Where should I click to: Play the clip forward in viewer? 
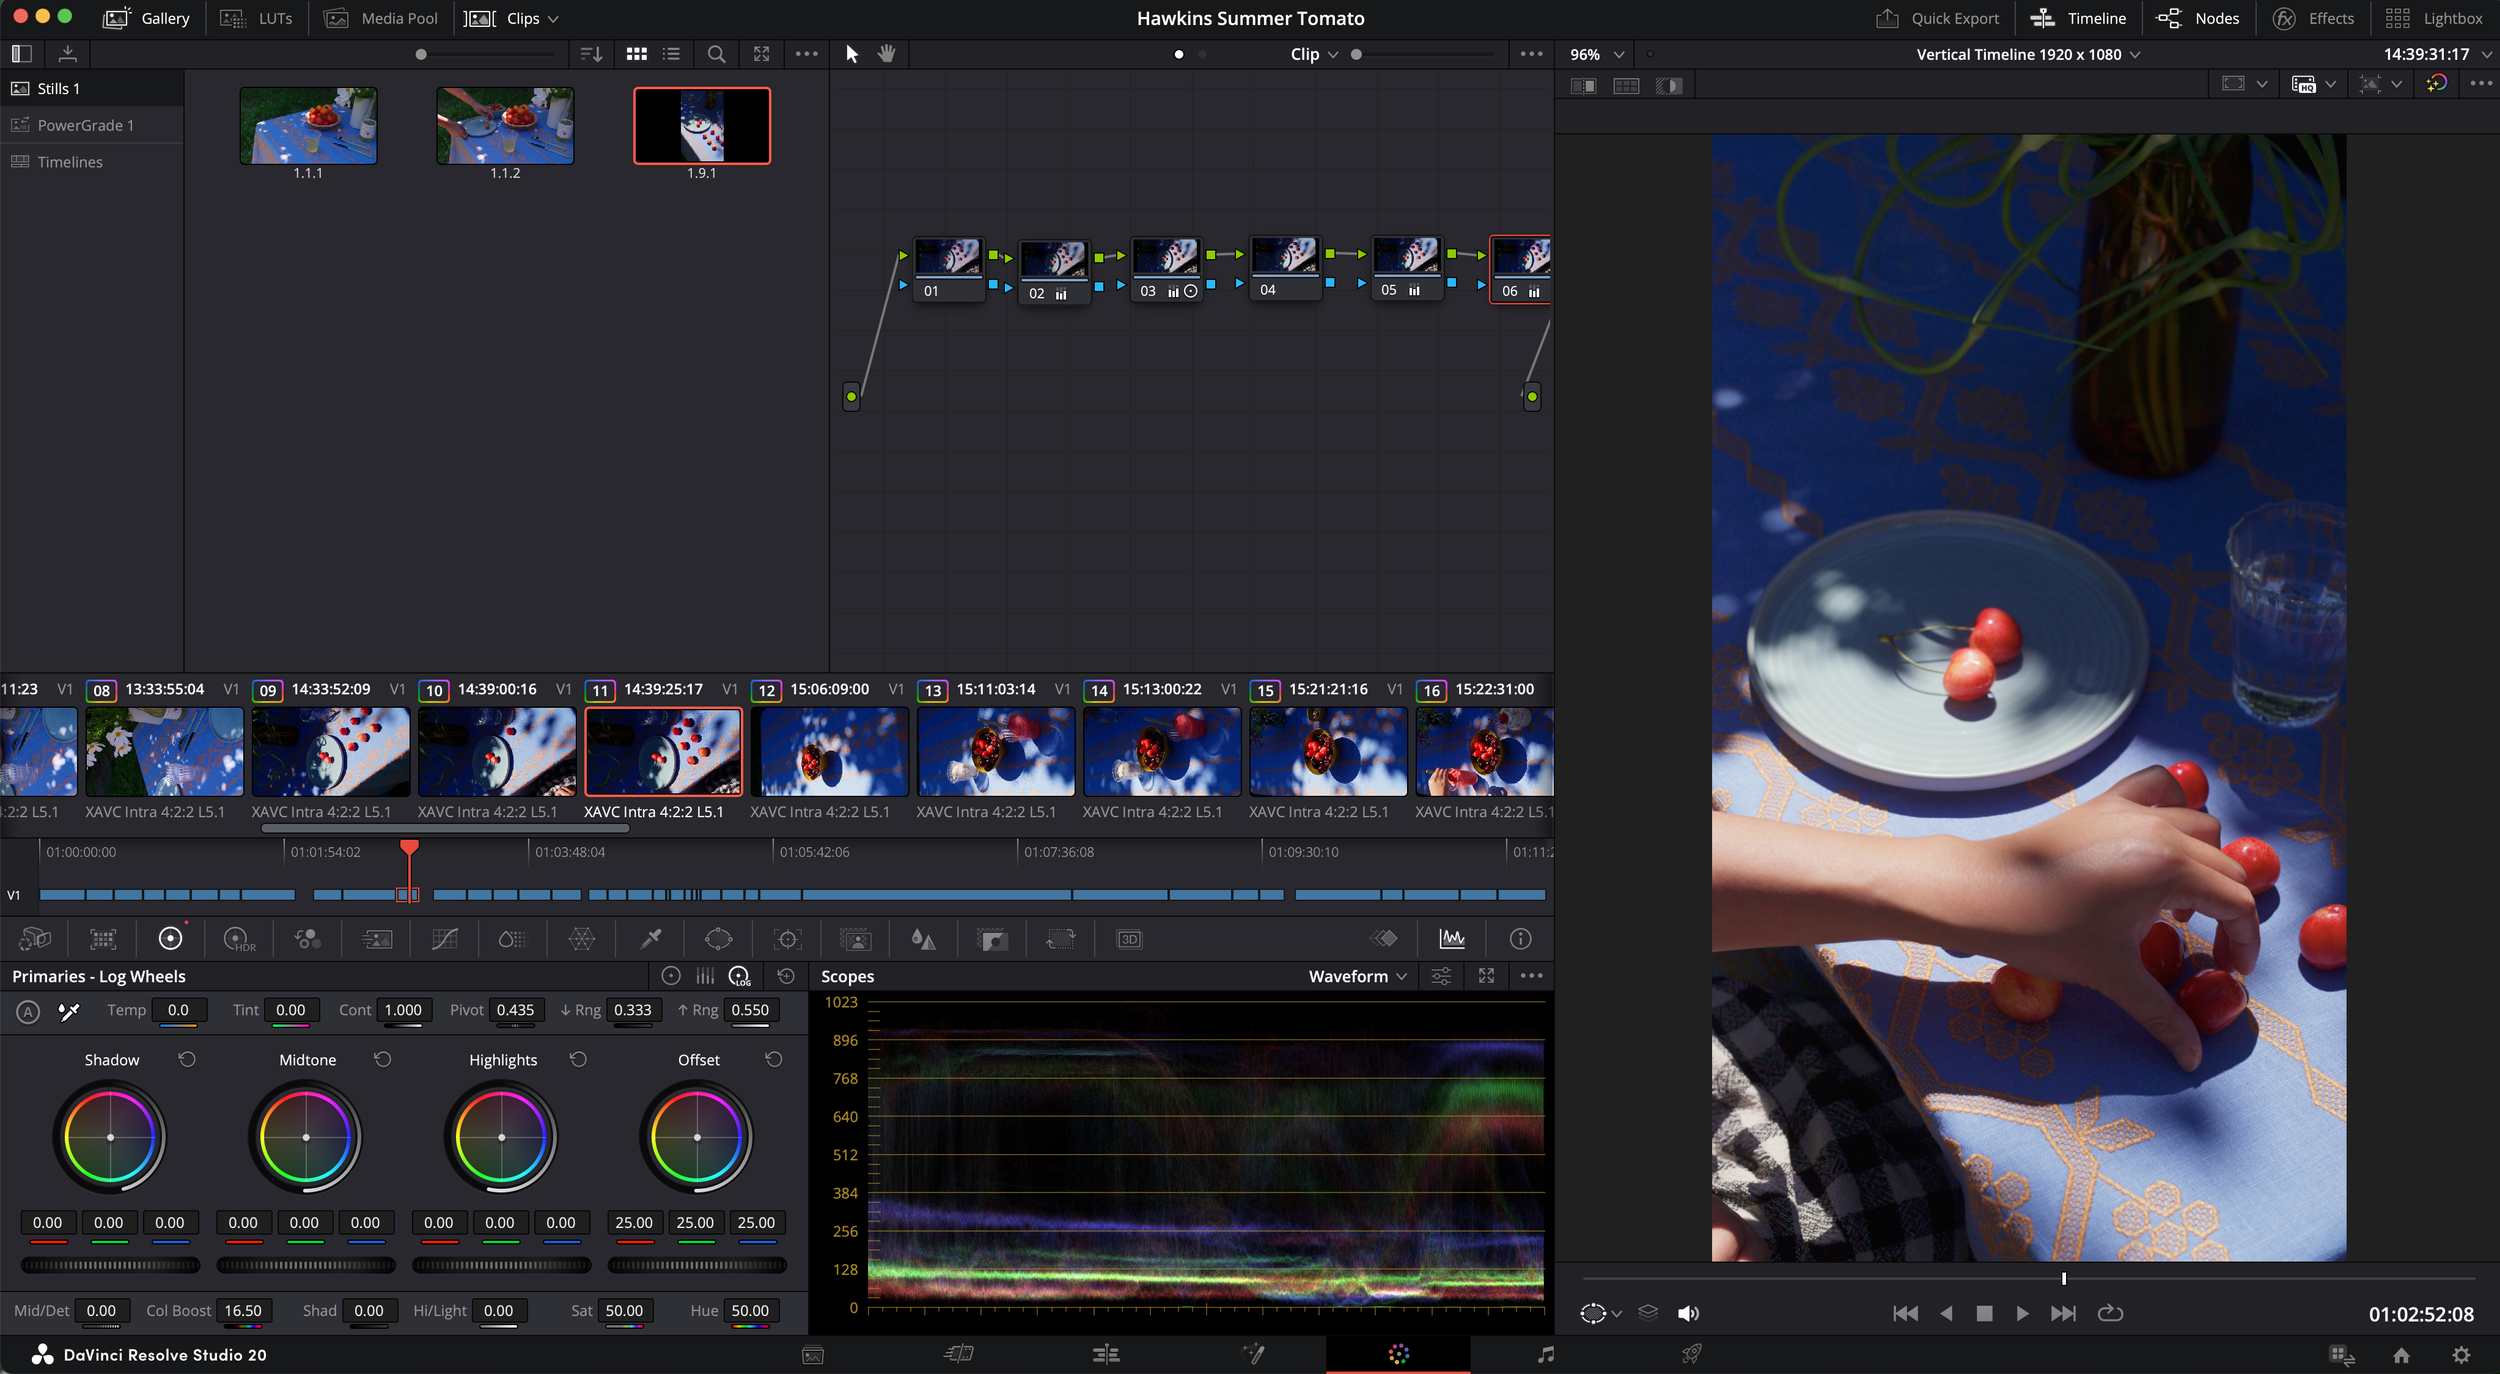coord(2022,1314)
